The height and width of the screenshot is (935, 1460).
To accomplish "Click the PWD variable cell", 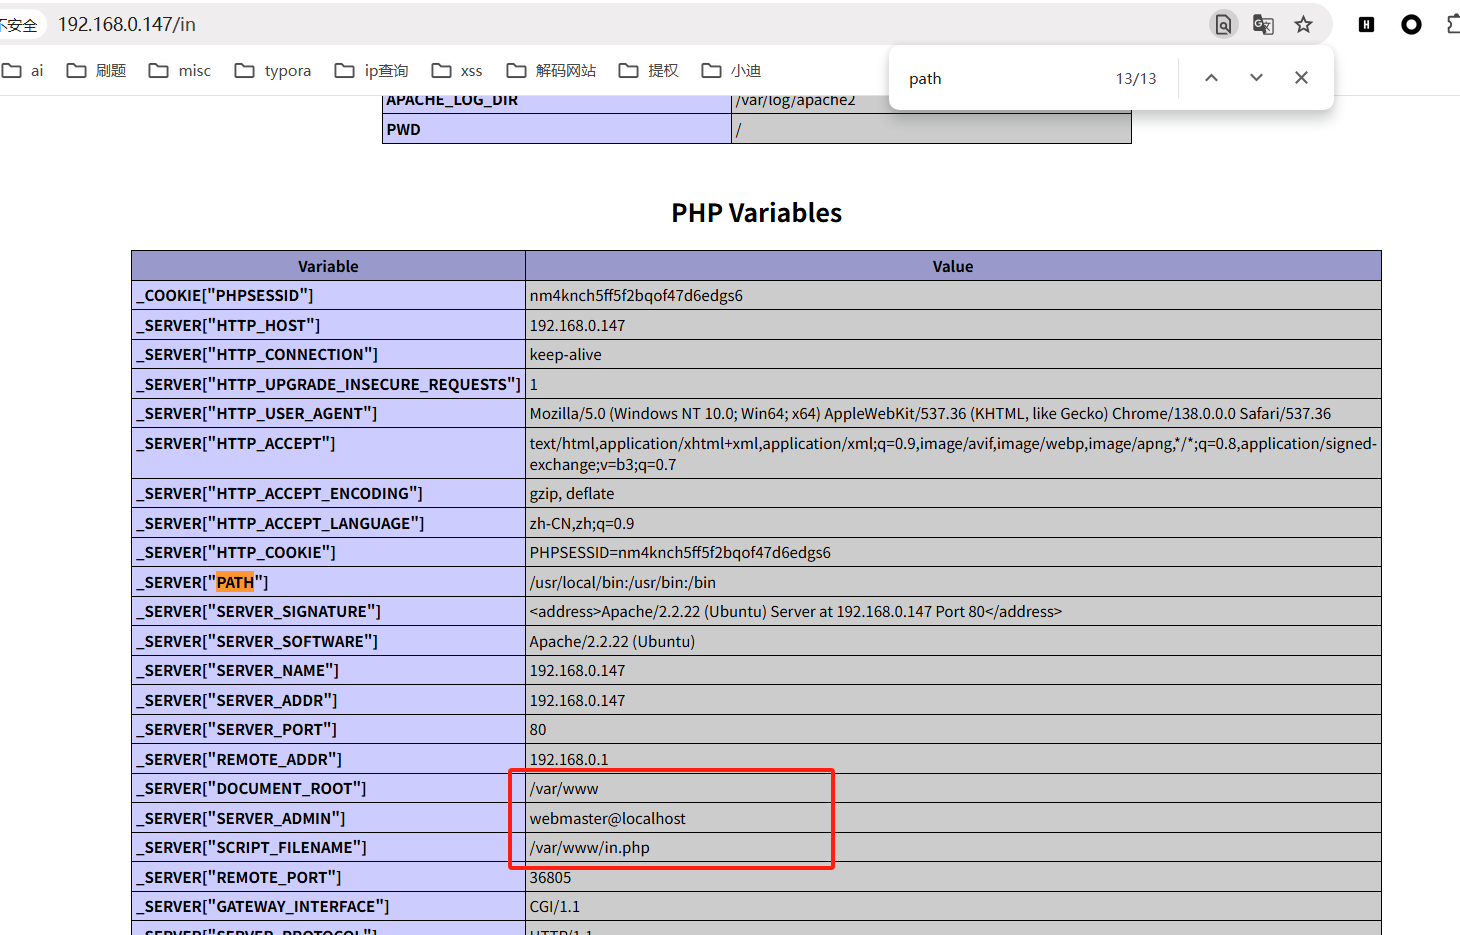I will tap(557, 129).
